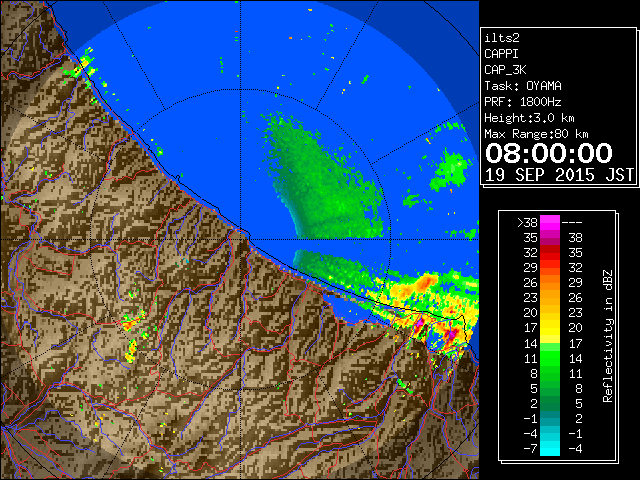
Task: Click the "Max Range:80 km" text
Action: (x=536, y=134)
